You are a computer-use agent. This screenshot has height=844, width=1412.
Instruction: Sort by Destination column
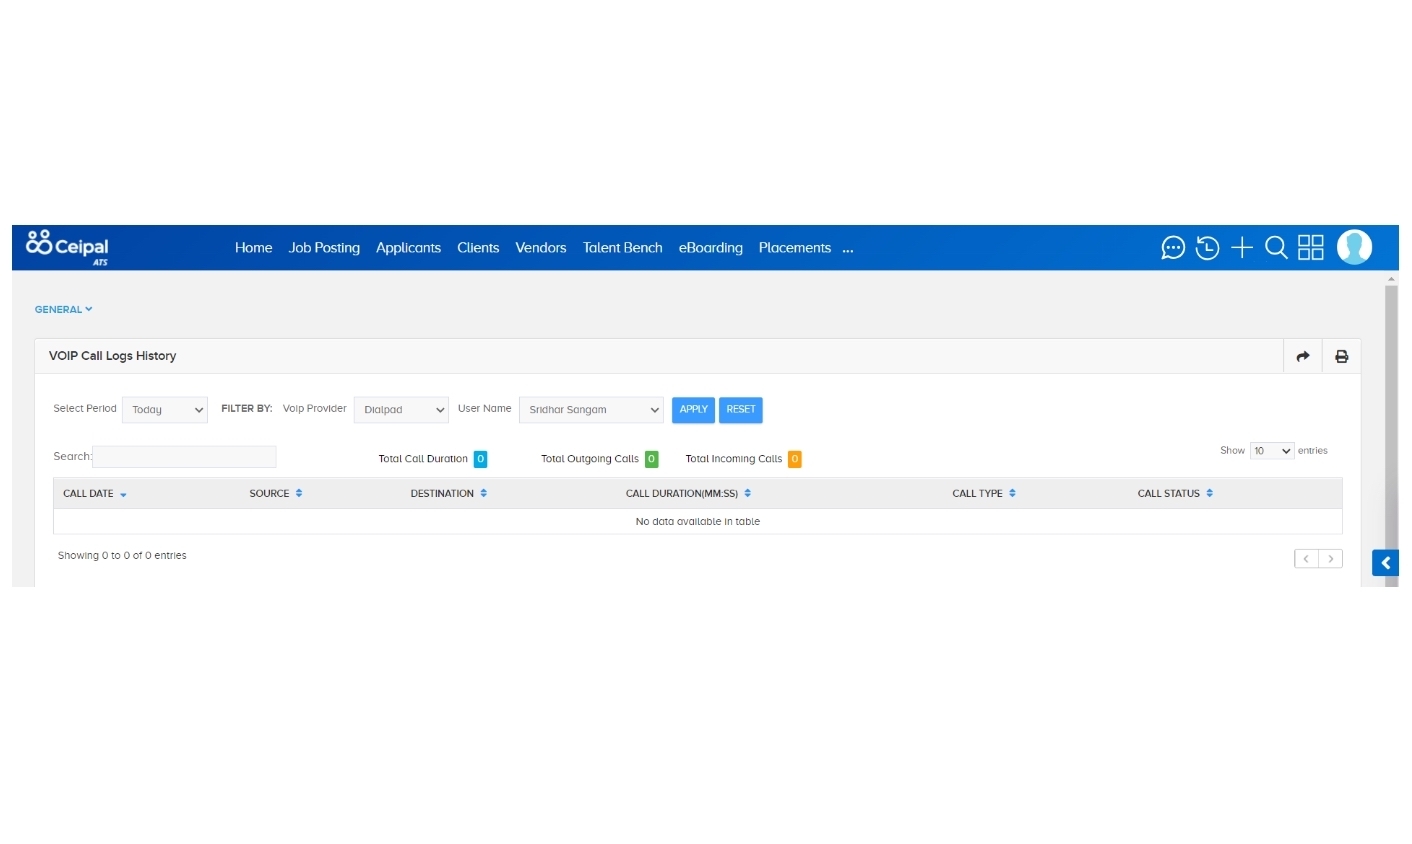coord(449,494)
